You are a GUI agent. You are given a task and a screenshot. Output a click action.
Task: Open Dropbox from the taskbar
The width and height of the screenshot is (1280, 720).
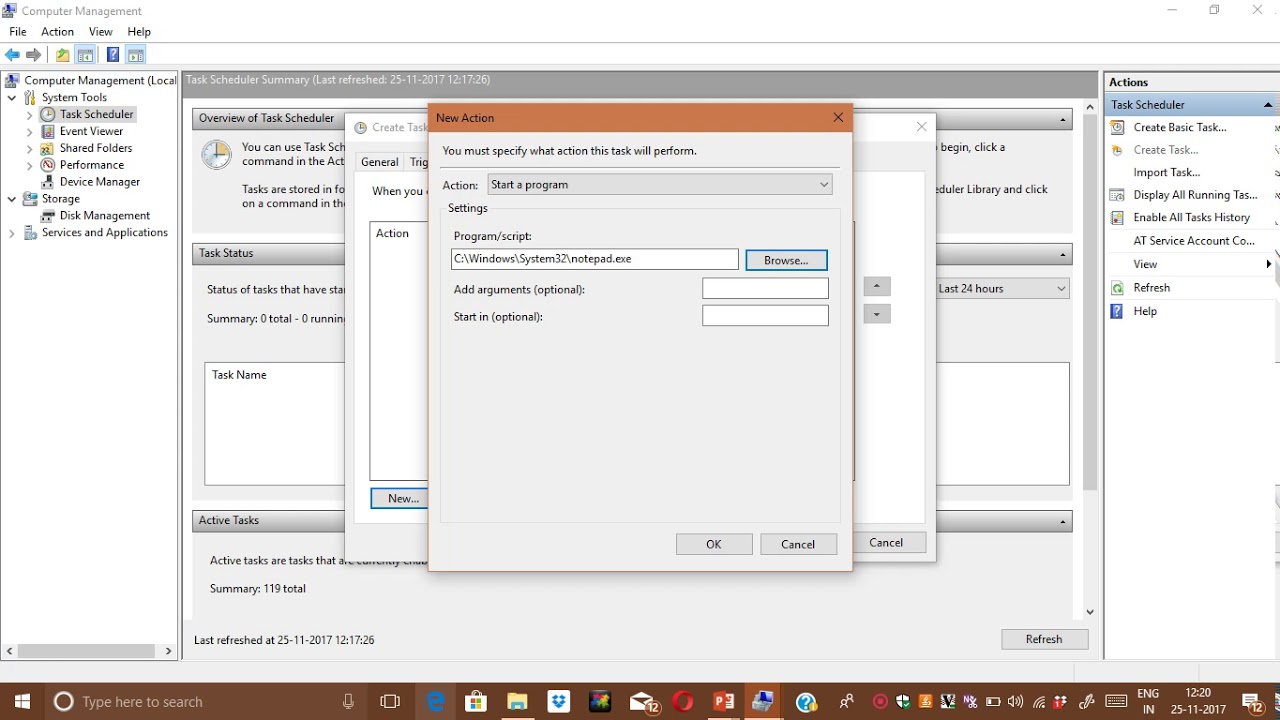pos(558,702)
